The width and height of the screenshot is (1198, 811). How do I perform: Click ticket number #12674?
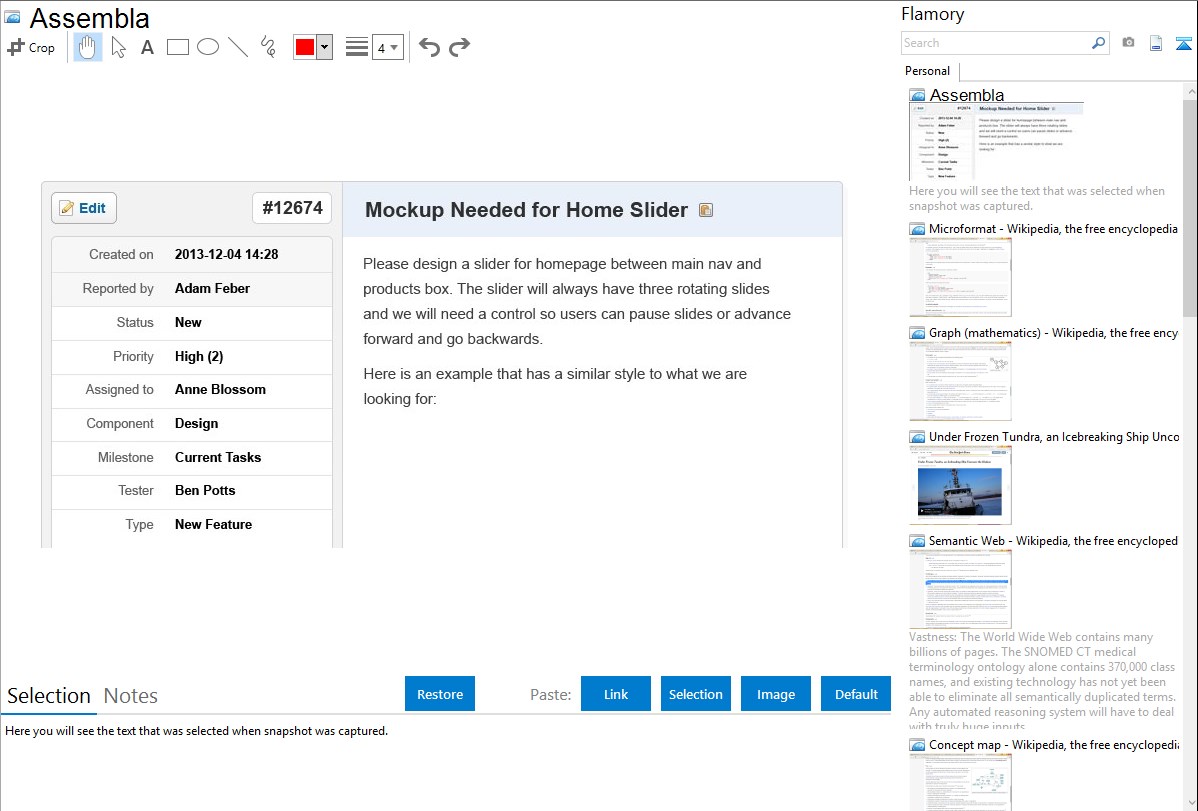pos(292,208)
